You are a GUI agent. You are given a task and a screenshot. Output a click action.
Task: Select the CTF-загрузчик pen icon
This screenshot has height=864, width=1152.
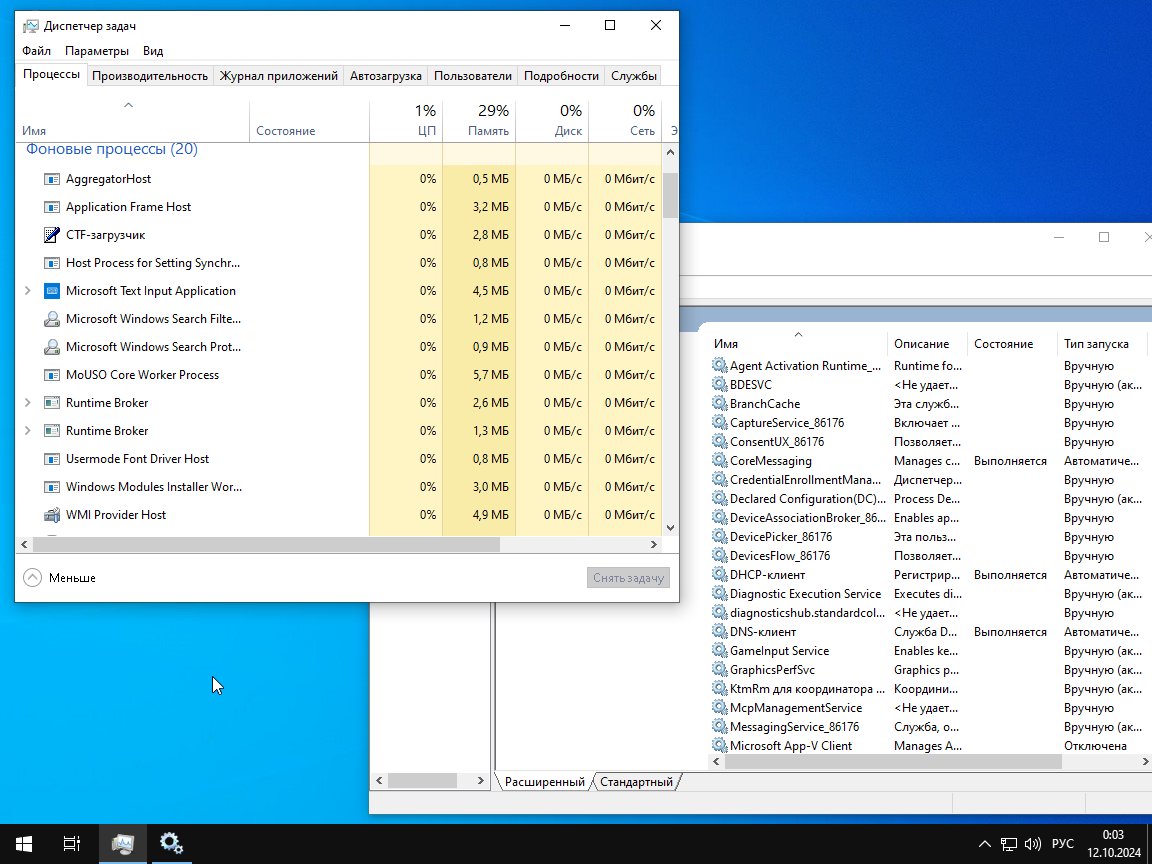click(x=51, y=235)
